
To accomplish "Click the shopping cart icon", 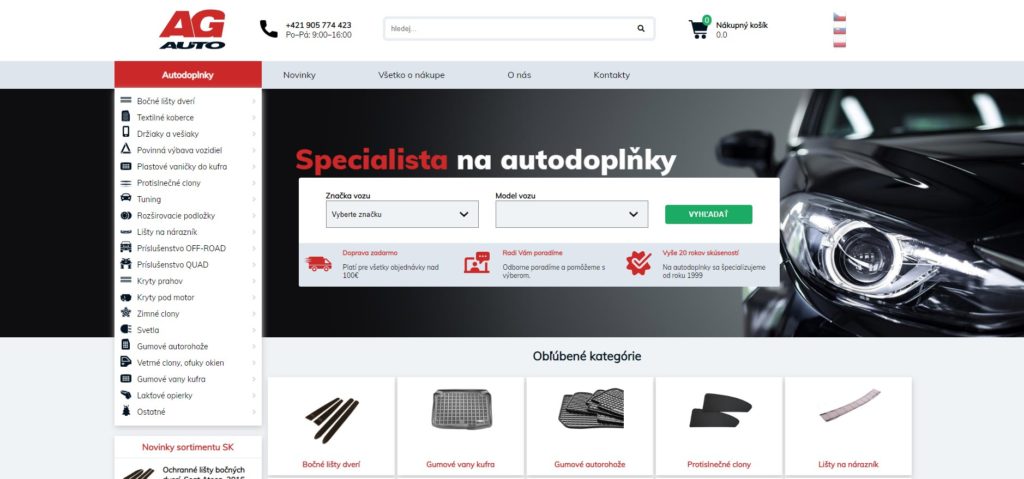I will (x=698, y=29).
